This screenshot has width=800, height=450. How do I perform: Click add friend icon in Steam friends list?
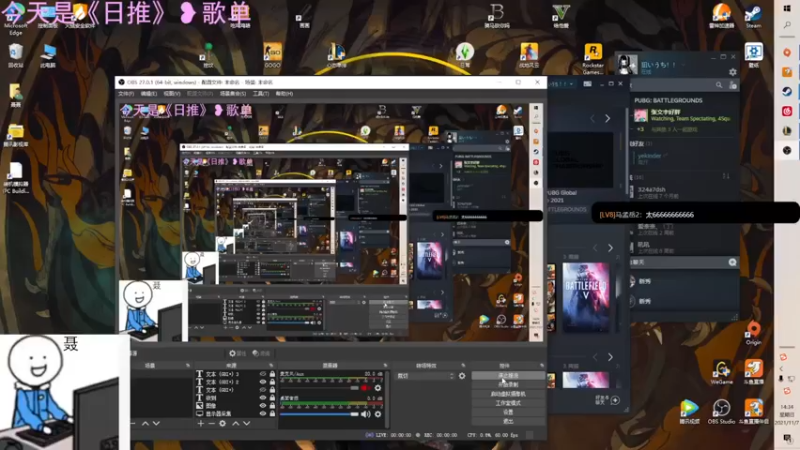[733, 85]
